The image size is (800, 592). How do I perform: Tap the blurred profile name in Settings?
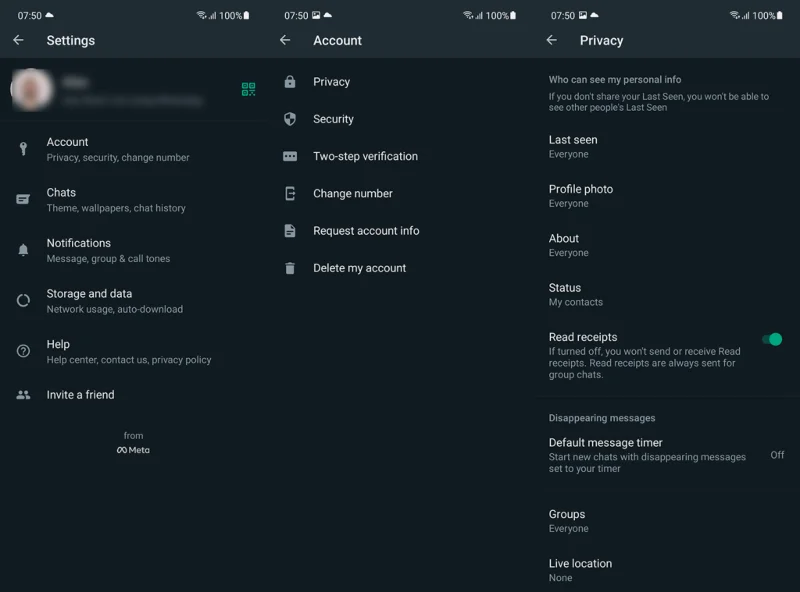[76, 82]
